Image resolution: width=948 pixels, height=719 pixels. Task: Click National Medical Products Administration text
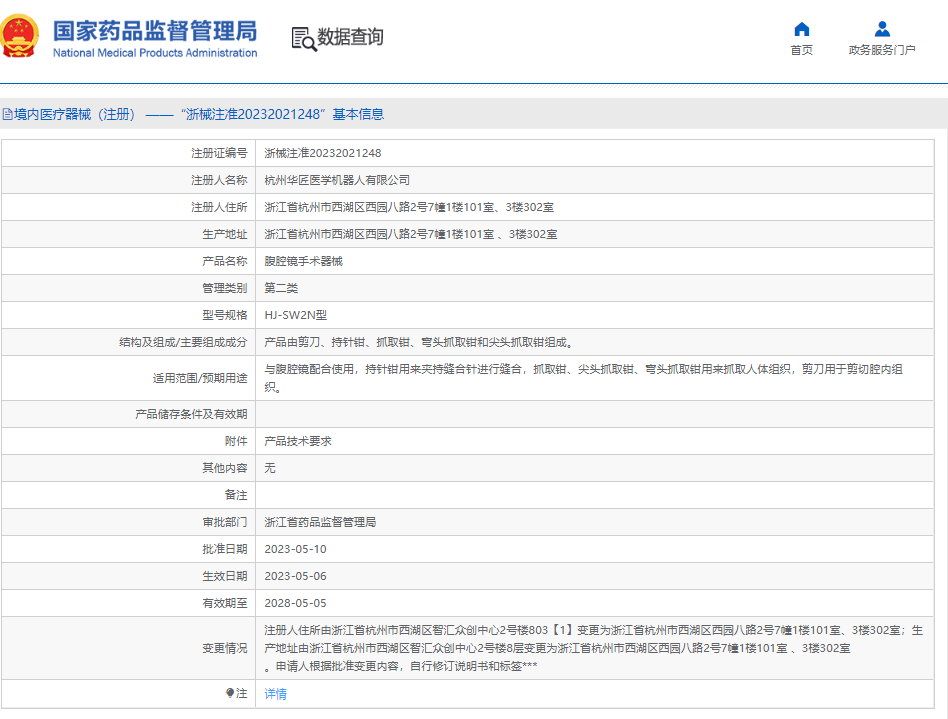click(155, 53)
